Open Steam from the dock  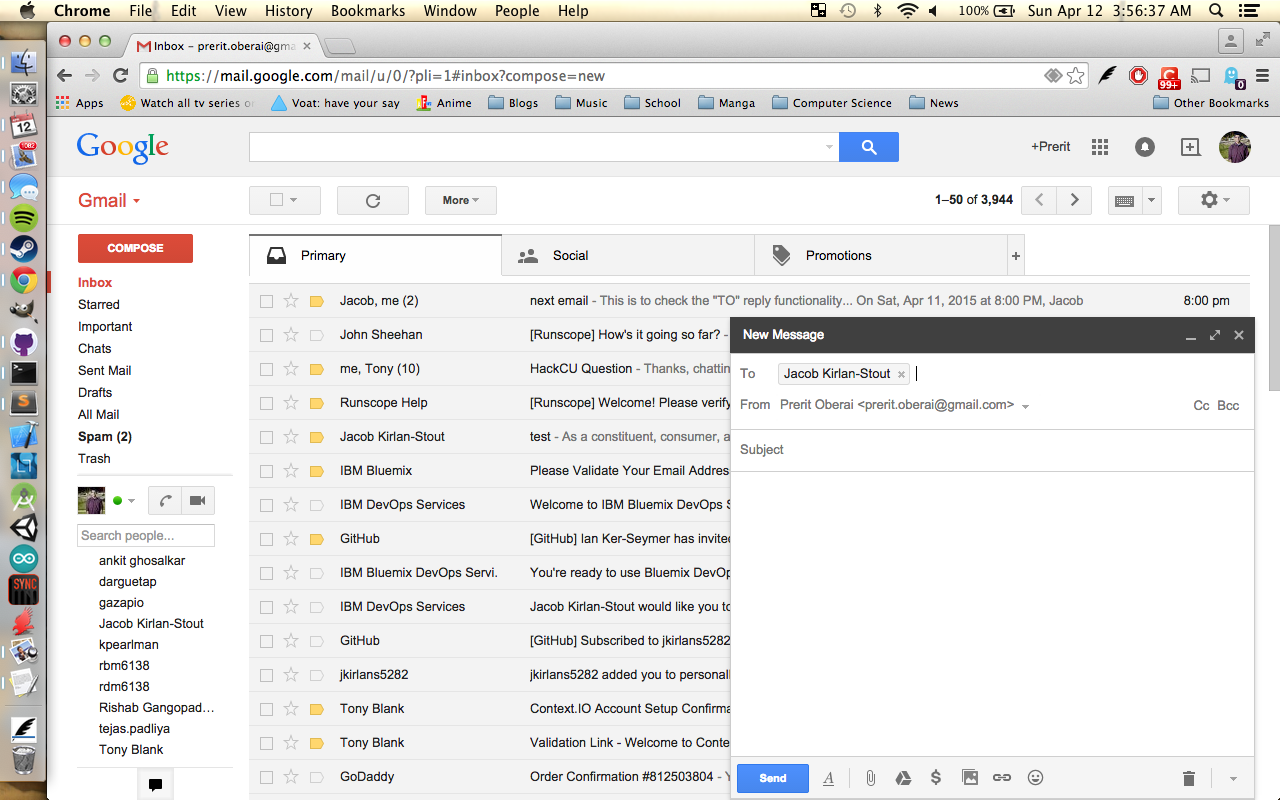[x=24, y=249]
